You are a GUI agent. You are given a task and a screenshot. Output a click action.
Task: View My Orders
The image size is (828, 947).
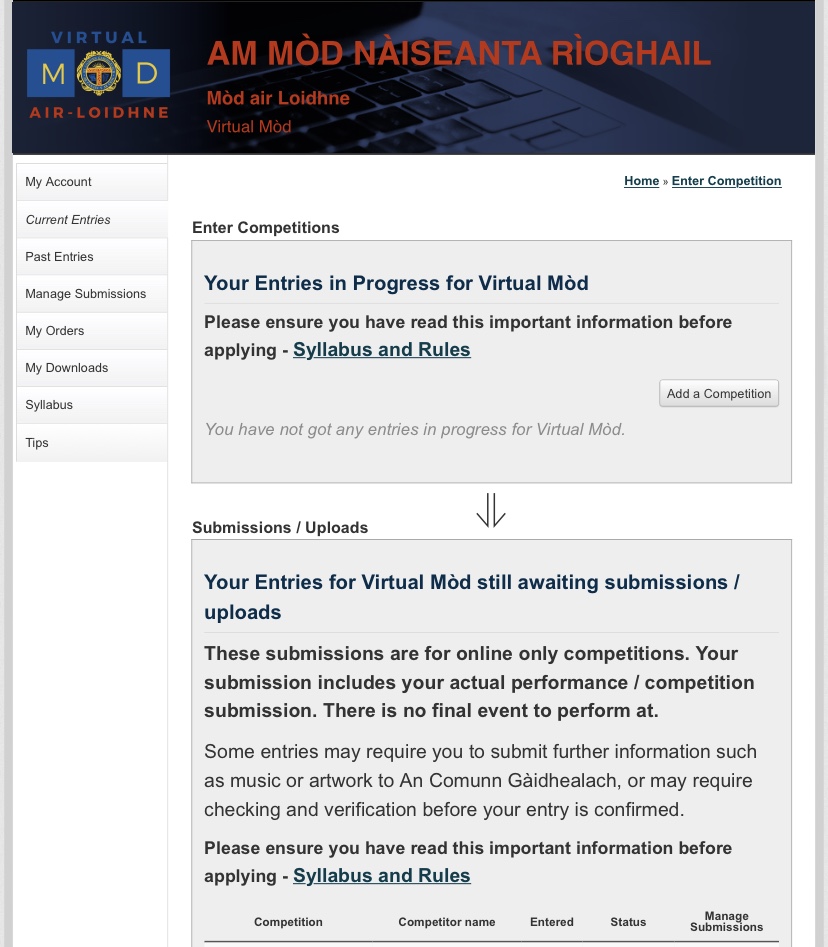pyautogui.click(x=92, y=330)
